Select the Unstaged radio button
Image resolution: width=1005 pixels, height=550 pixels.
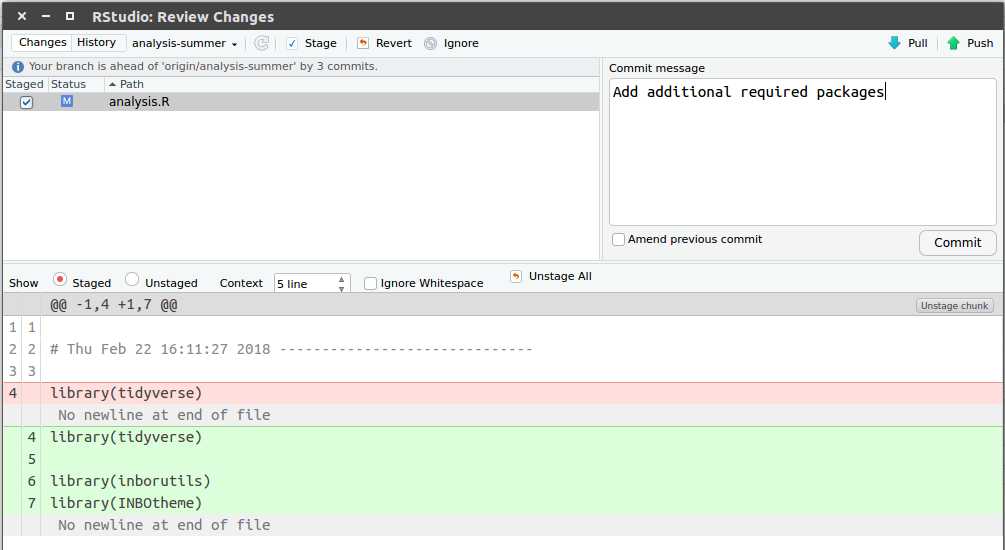(132, 281)
